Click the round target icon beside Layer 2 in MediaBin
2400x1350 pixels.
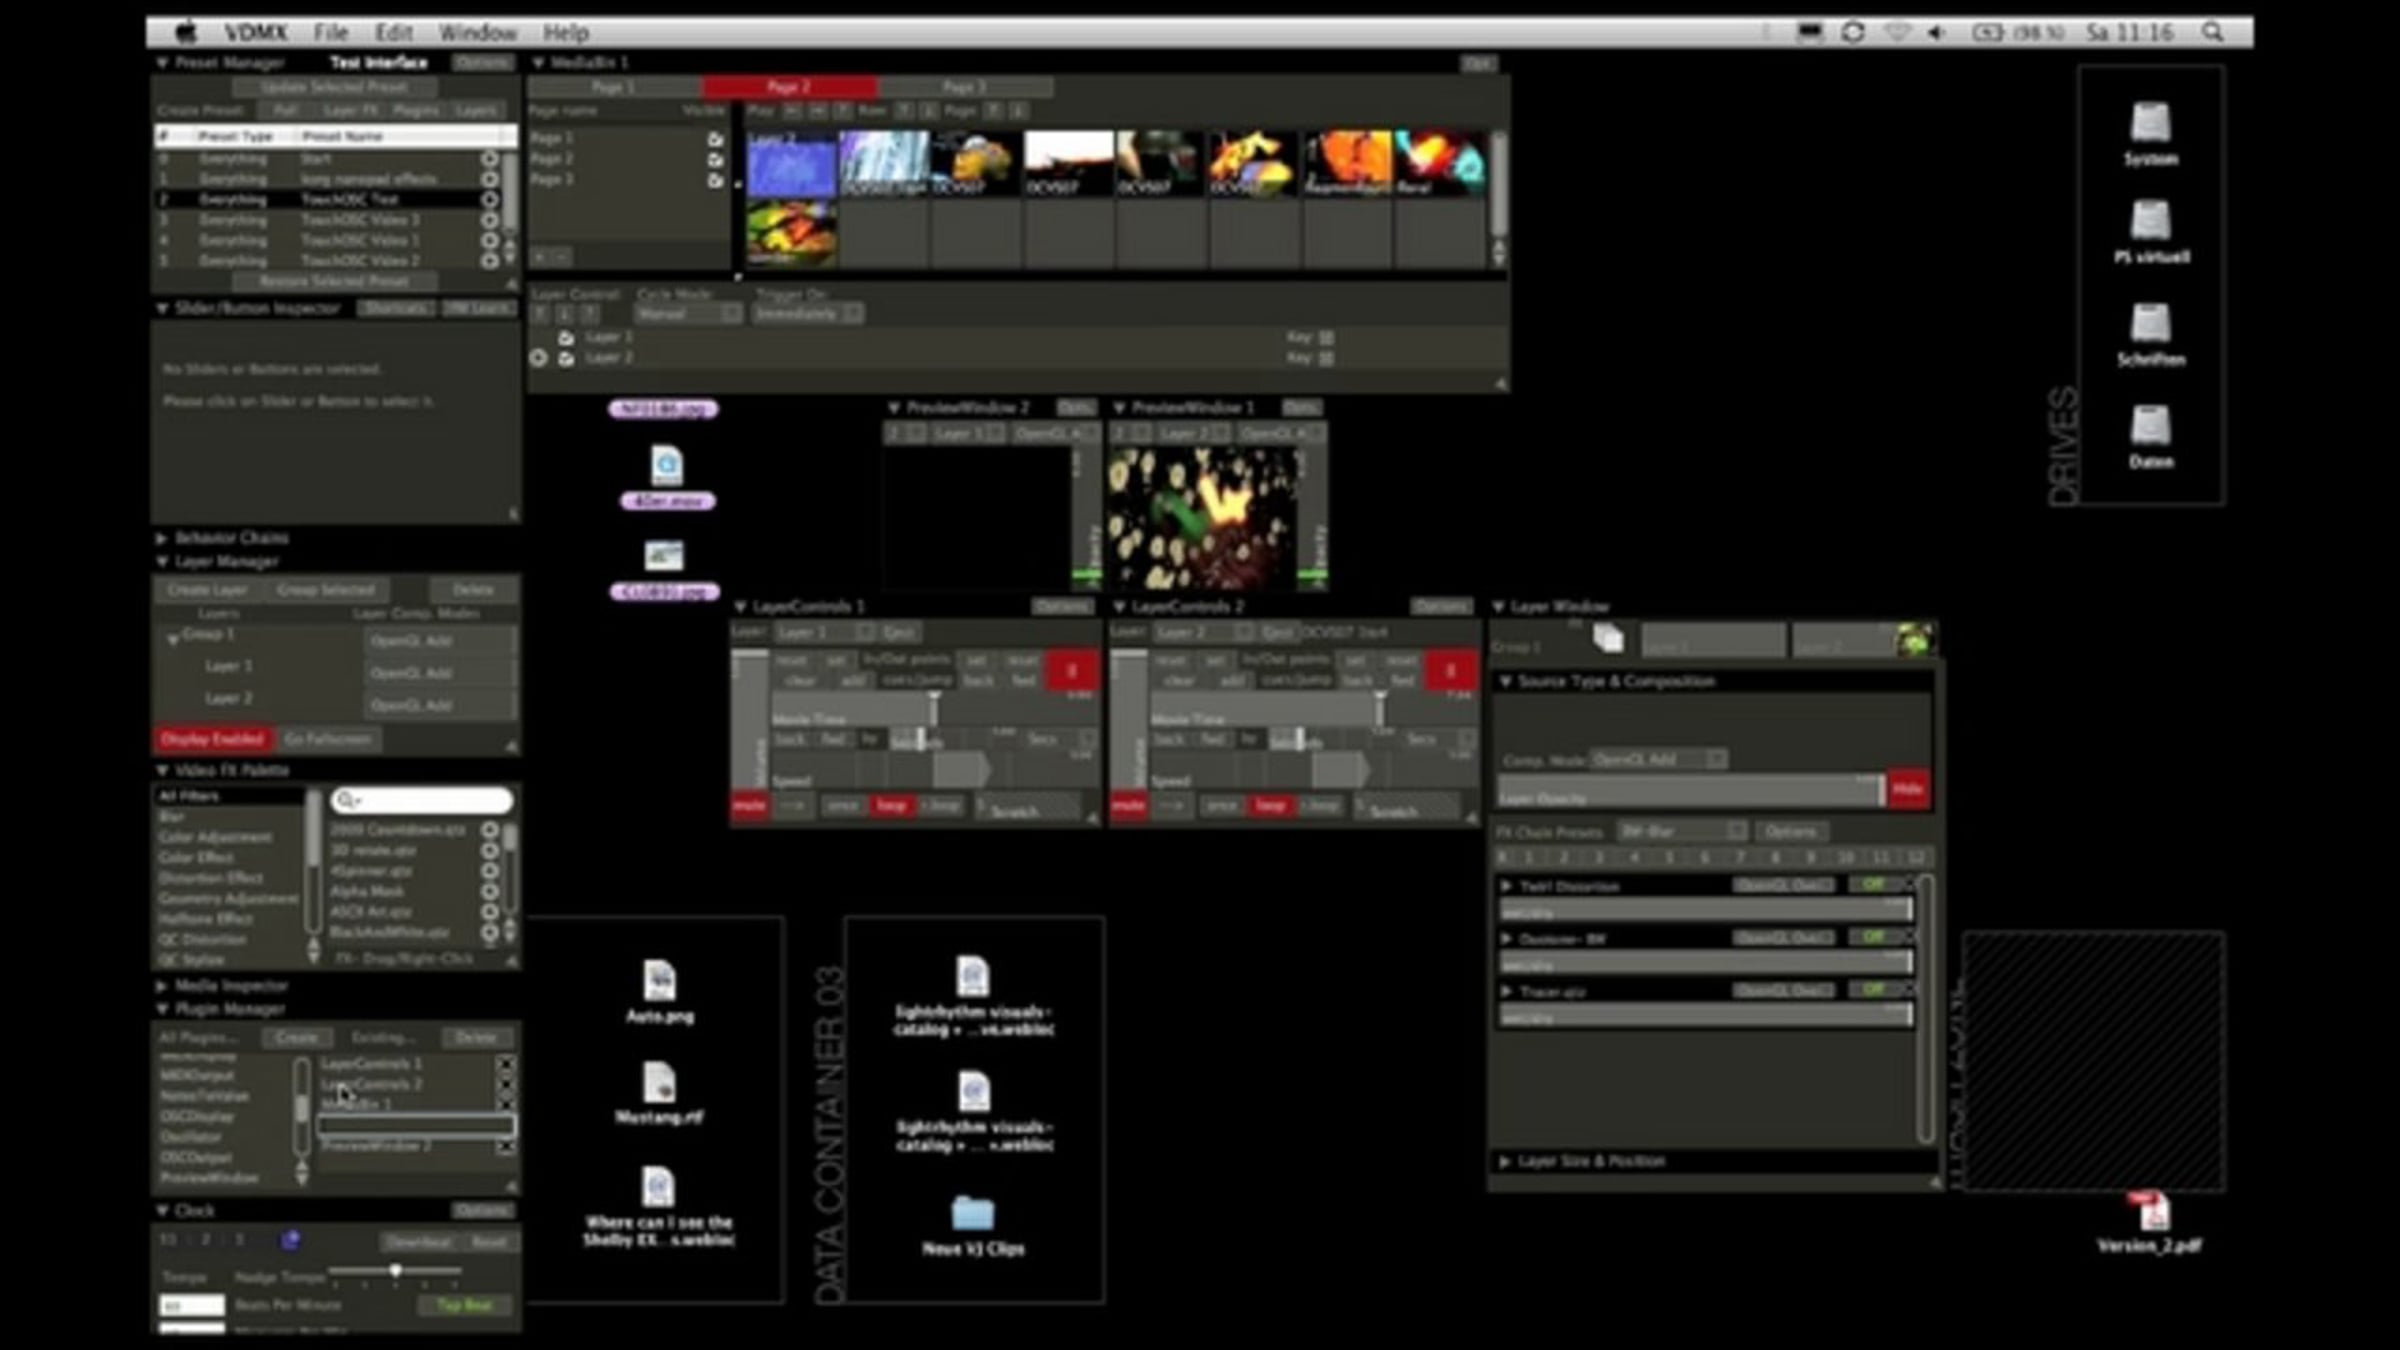tap(539, 358)
